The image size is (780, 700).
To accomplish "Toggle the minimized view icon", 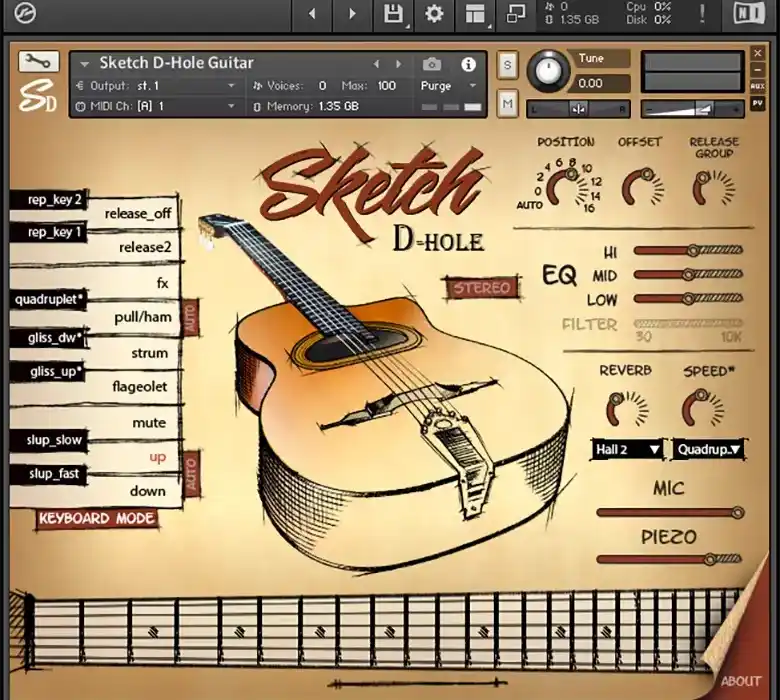I will pyautogui.click(x=515, y=13).
